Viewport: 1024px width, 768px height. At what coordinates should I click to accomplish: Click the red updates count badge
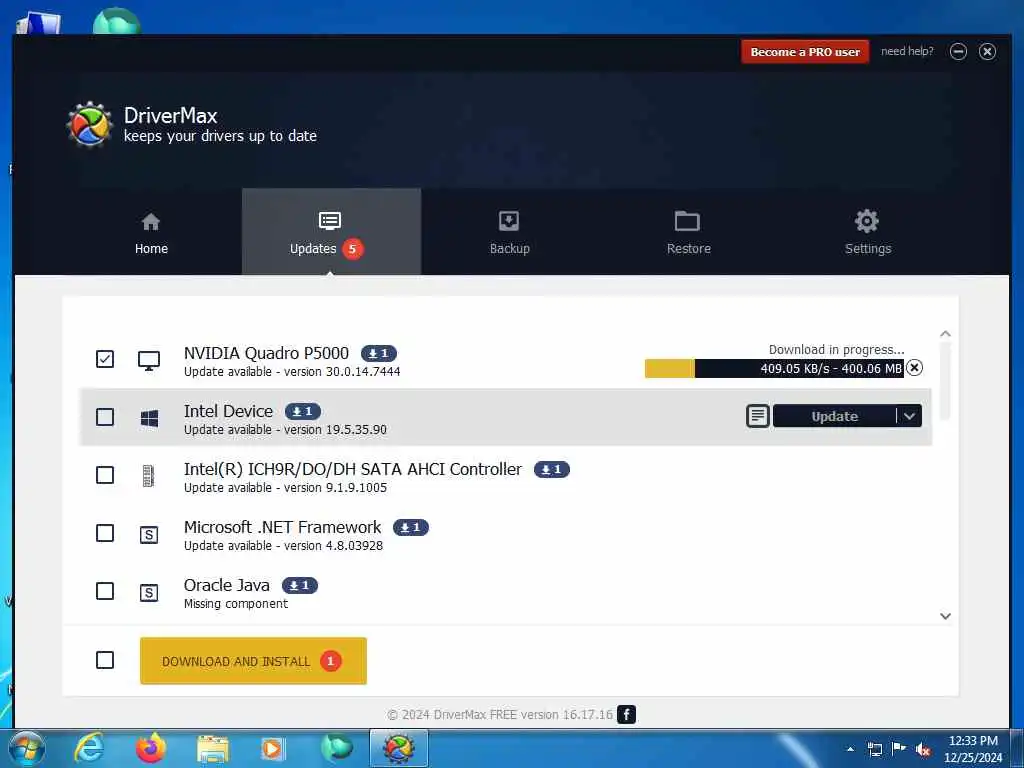[352, 249]
